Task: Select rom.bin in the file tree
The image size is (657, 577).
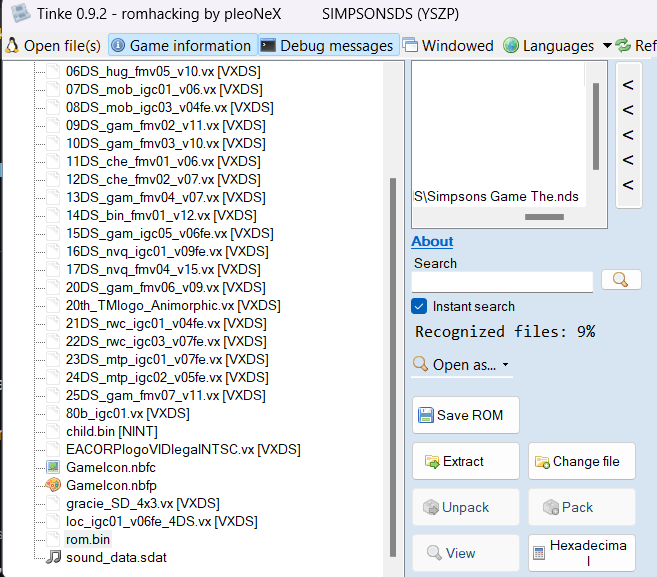Action: coord(88,539)
